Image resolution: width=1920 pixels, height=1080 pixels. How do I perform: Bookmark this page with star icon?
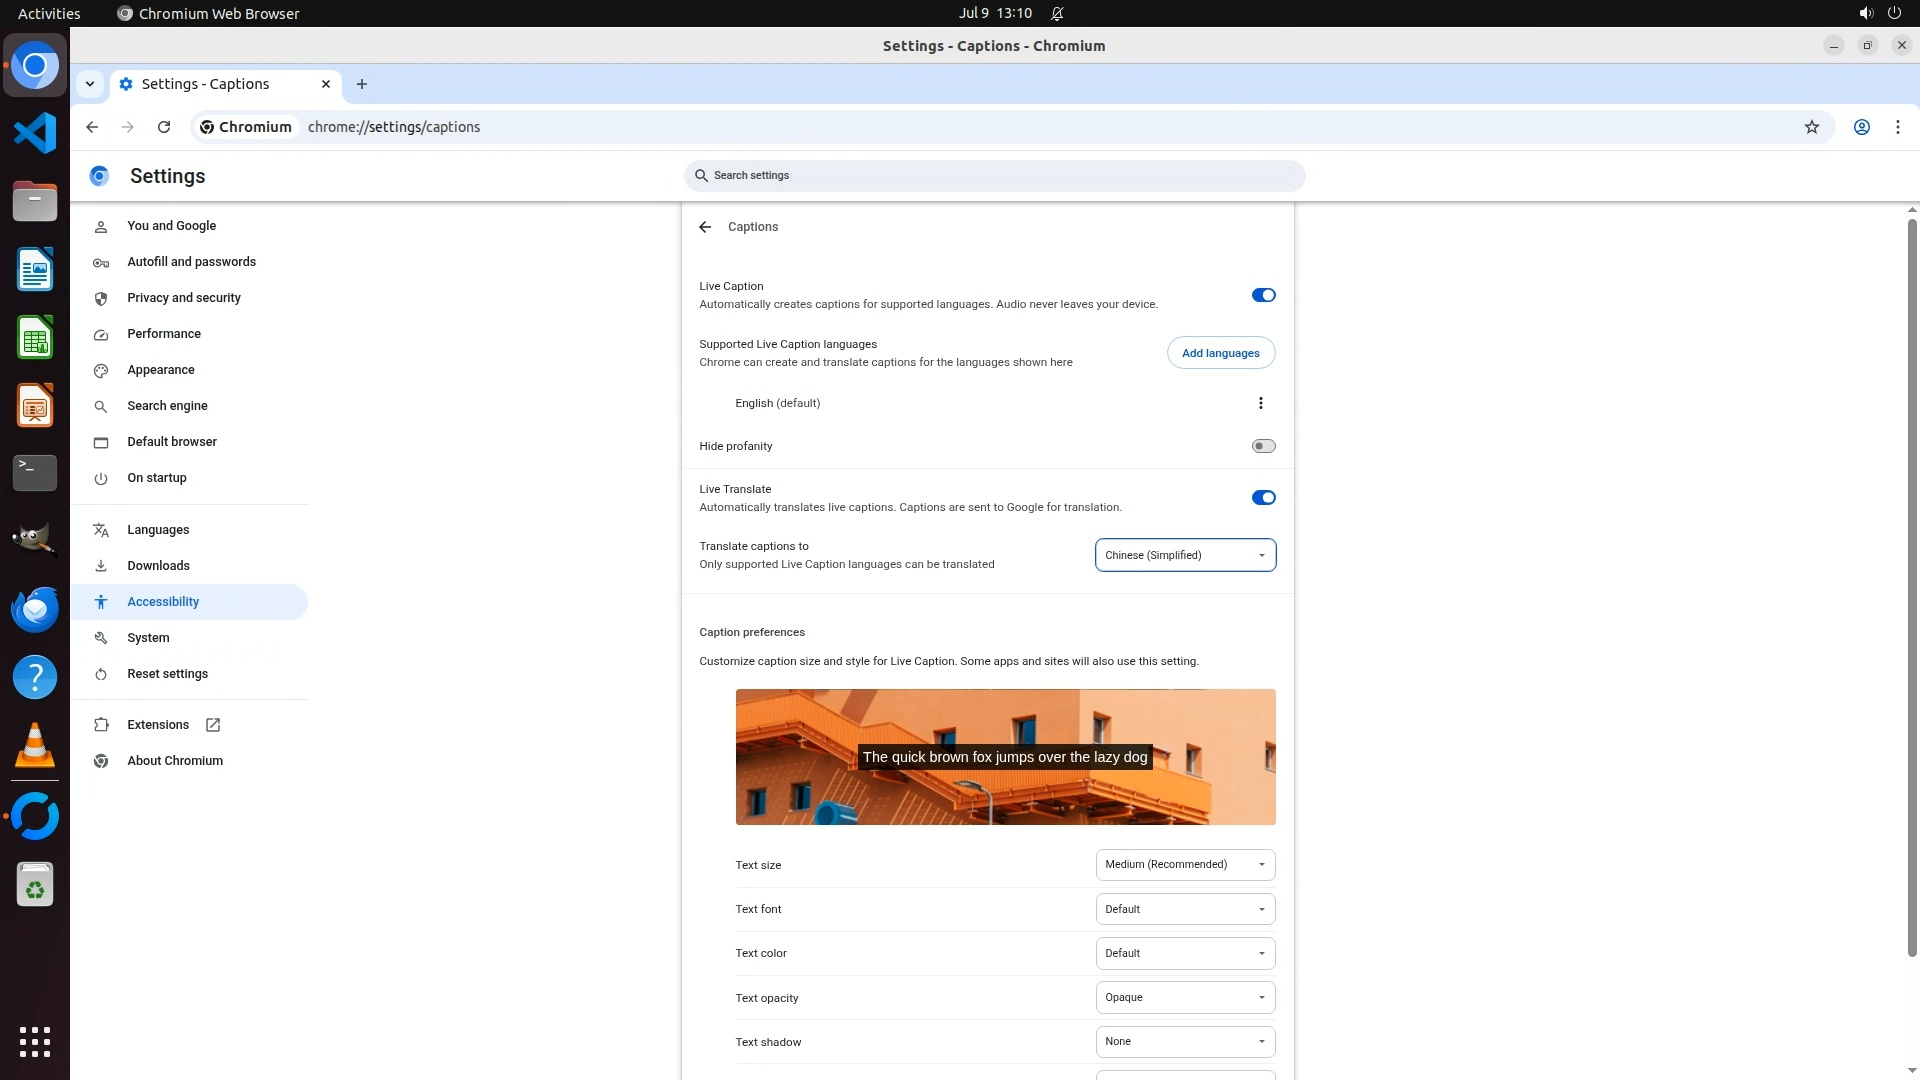click(x=1811, y=127)
